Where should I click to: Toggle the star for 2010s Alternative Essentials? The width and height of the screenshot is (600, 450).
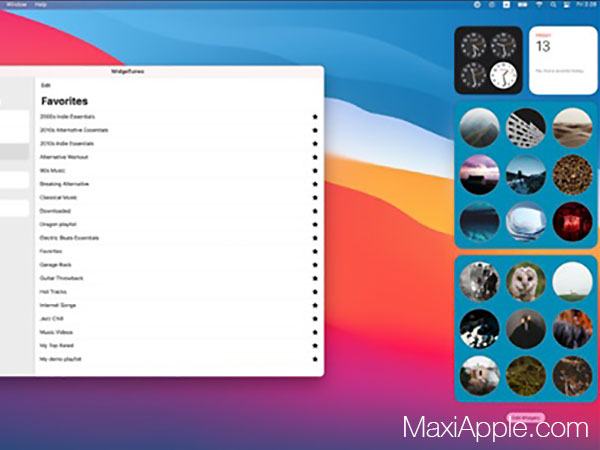click(315, 130)
